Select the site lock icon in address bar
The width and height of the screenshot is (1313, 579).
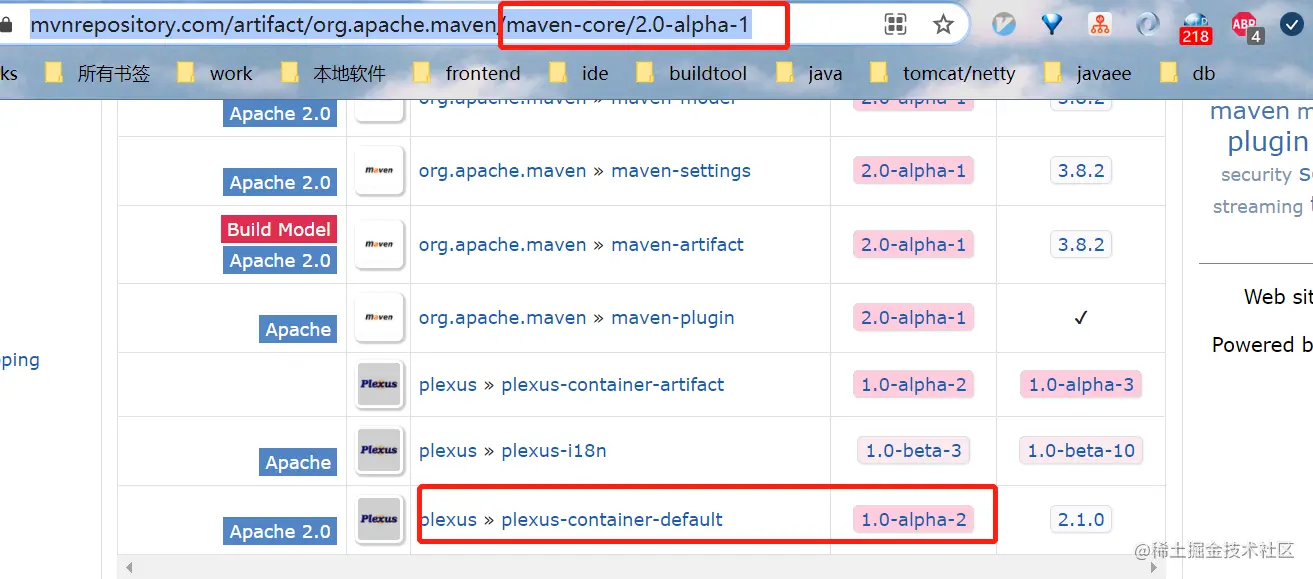[7, 25]
